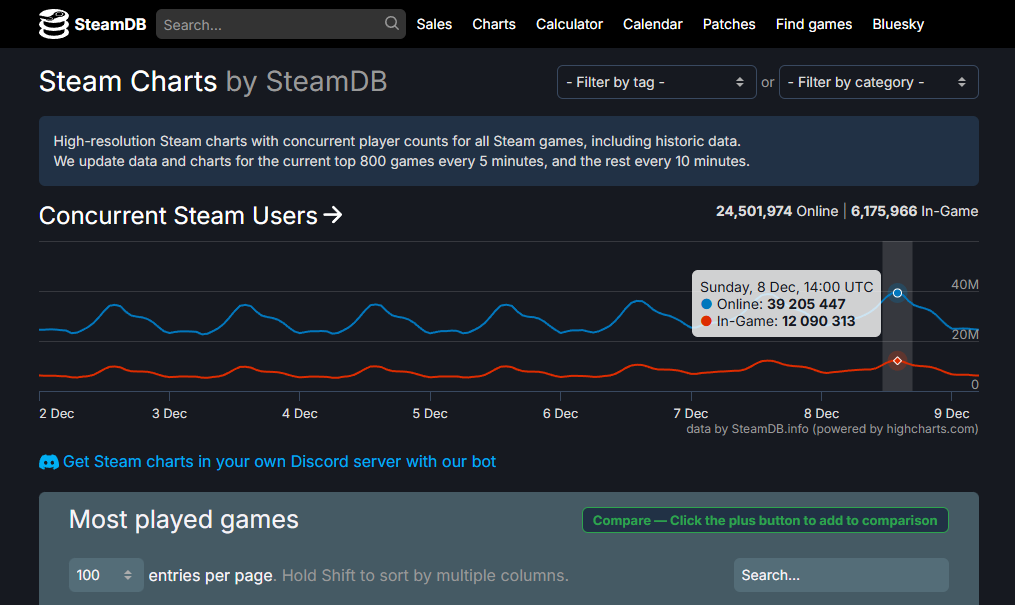Go to the Calculator page
1015x605 pixels.
coord(569,24)
